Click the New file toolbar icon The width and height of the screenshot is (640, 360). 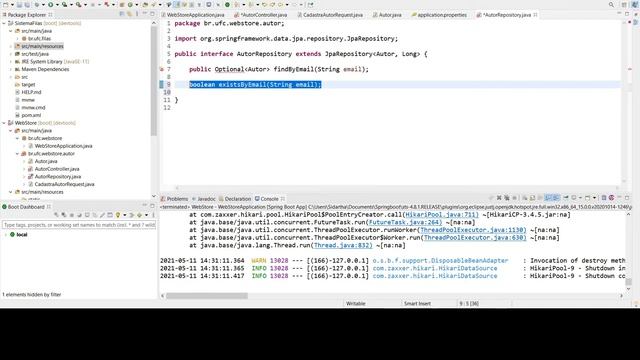pyautogui.click(x=6, y=4)
